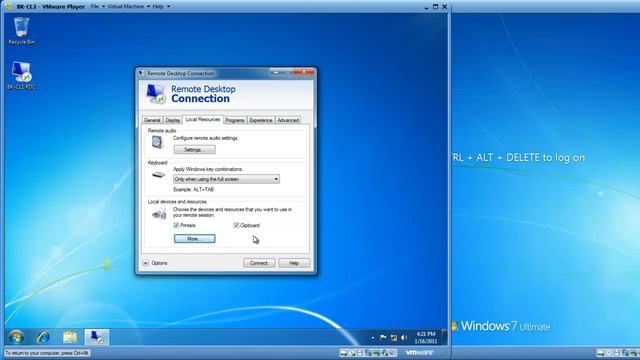This screenshot has width=640, height=360.
Task: Open the Virtual Machine menu
Action: [128, 7]
